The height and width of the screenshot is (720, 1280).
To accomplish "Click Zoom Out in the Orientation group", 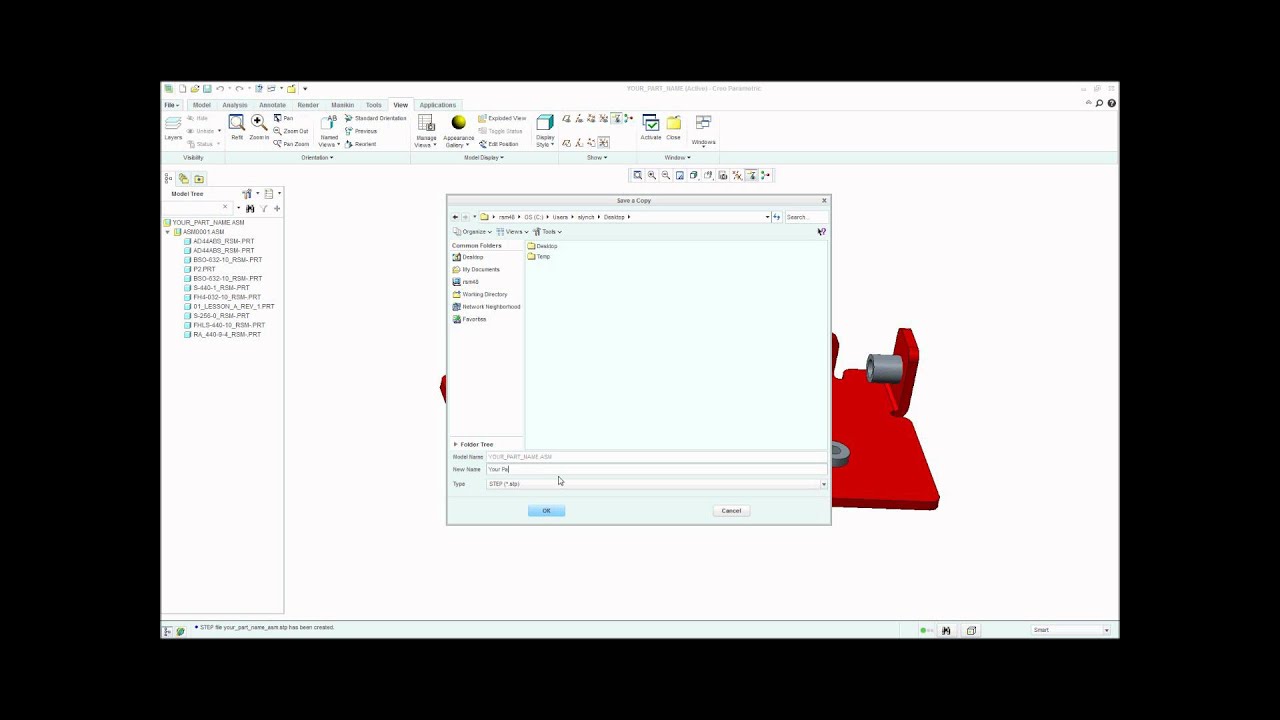I will (291, 131).
